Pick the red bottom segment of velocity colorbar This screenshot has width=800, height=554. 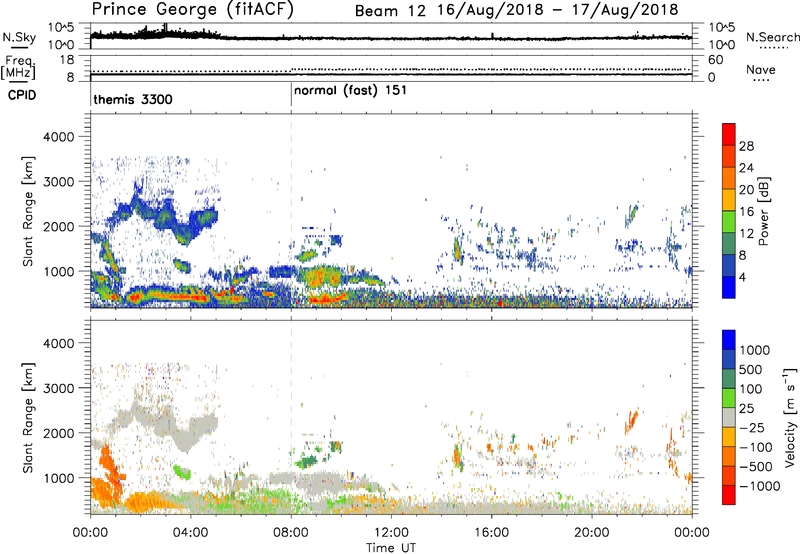pyautogui.click(x=729, y=495)
